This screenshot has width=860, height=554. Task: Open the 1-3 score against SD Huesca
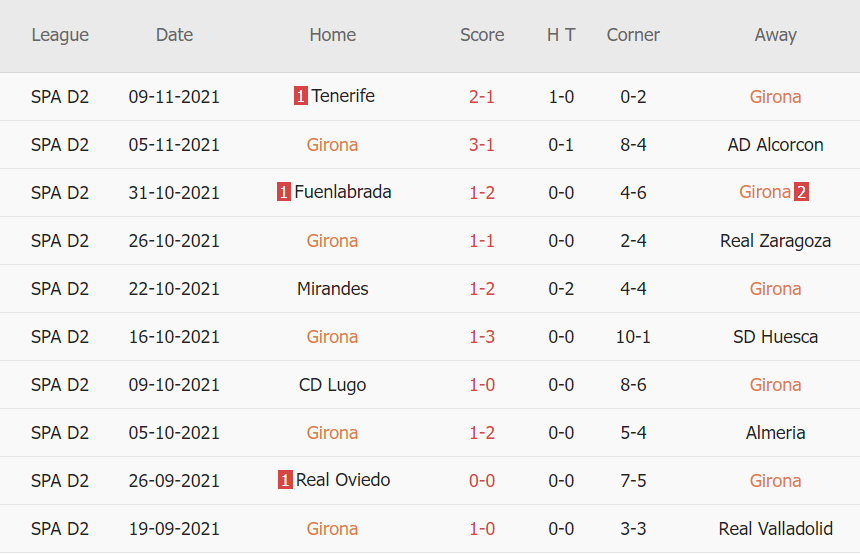point(482,336)
